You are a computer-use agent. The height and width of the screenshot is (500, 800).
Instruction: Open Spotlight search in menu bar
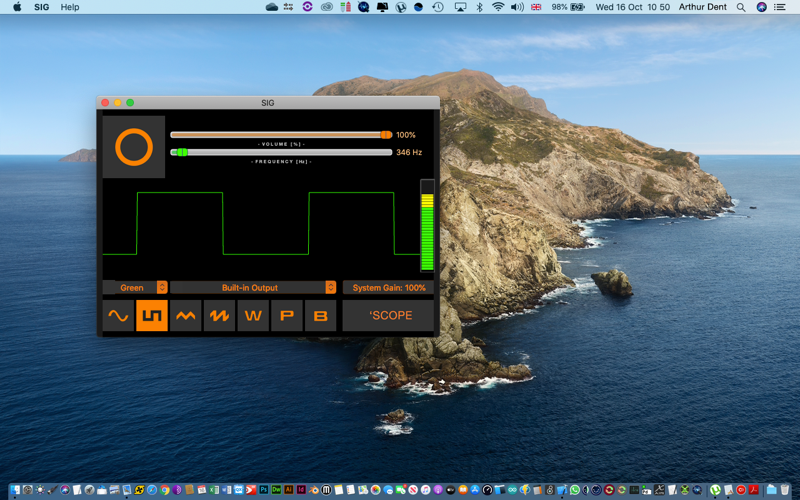click(741, 7)
